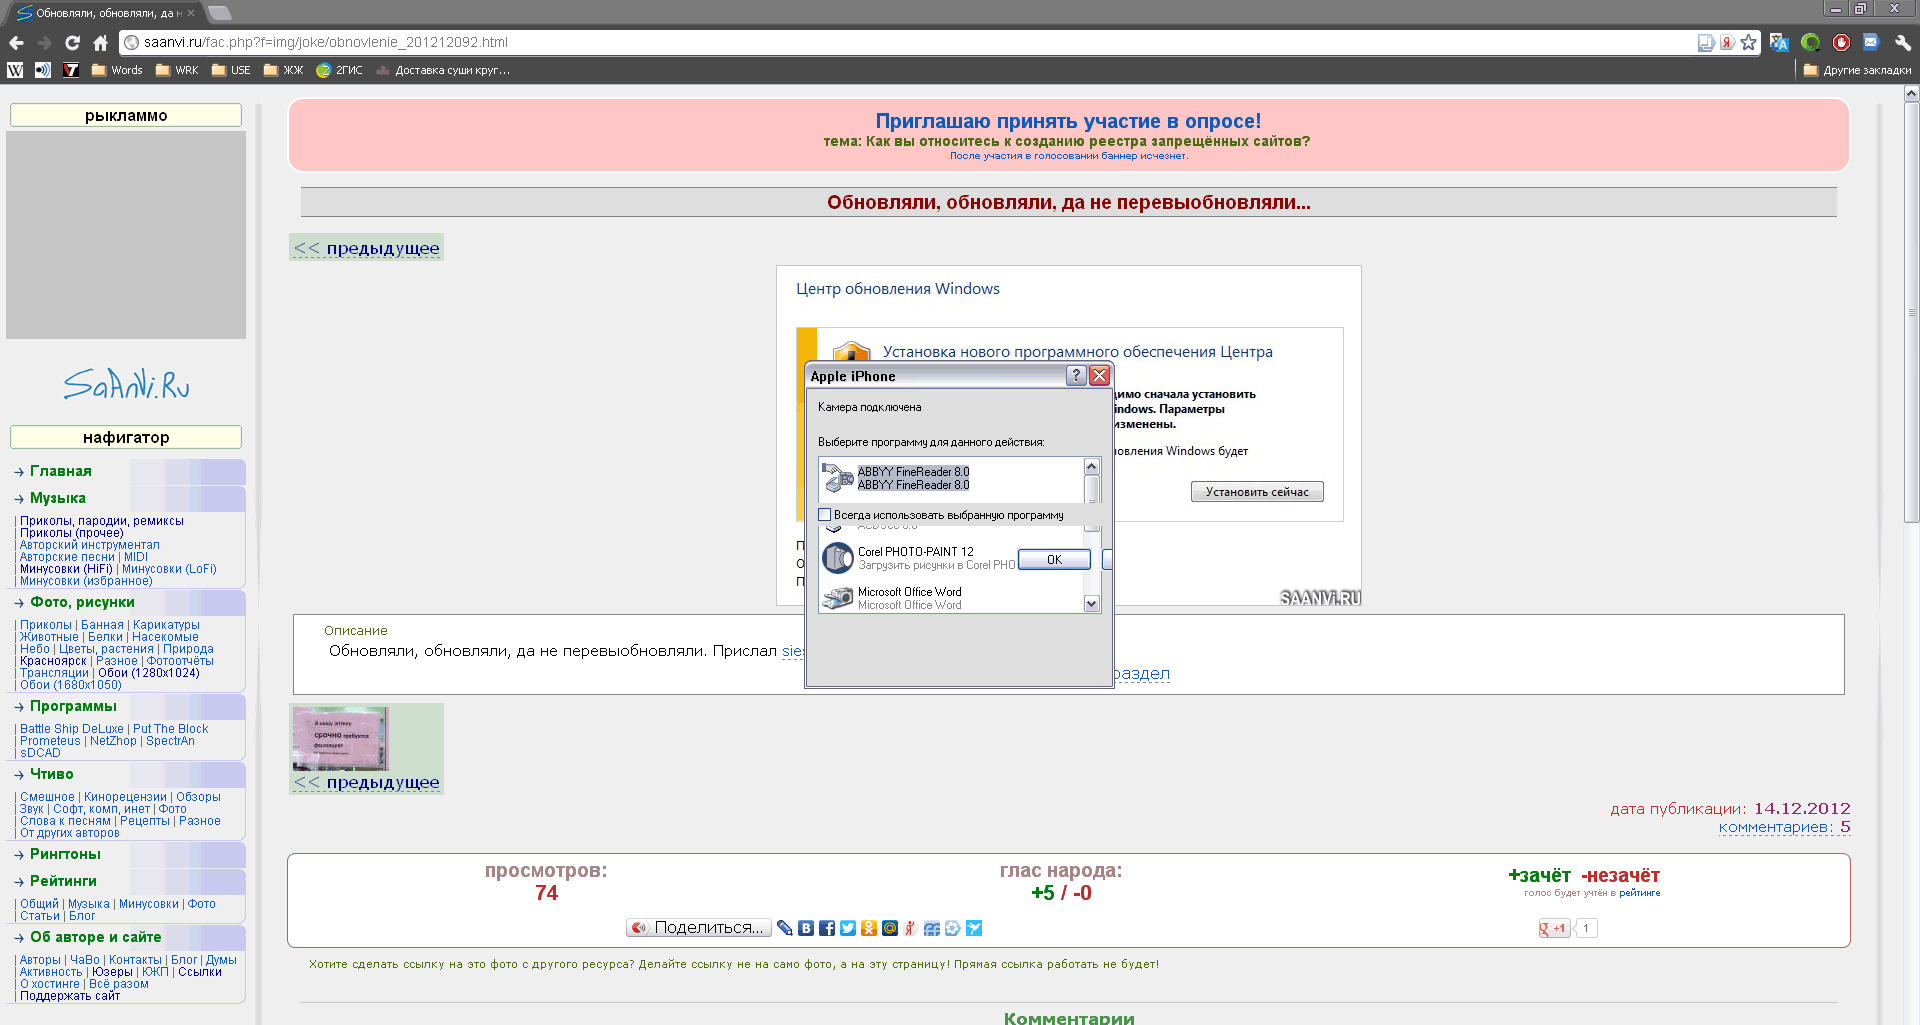Click the program list scroll-down arrow in dialog

coord(1092,604)
